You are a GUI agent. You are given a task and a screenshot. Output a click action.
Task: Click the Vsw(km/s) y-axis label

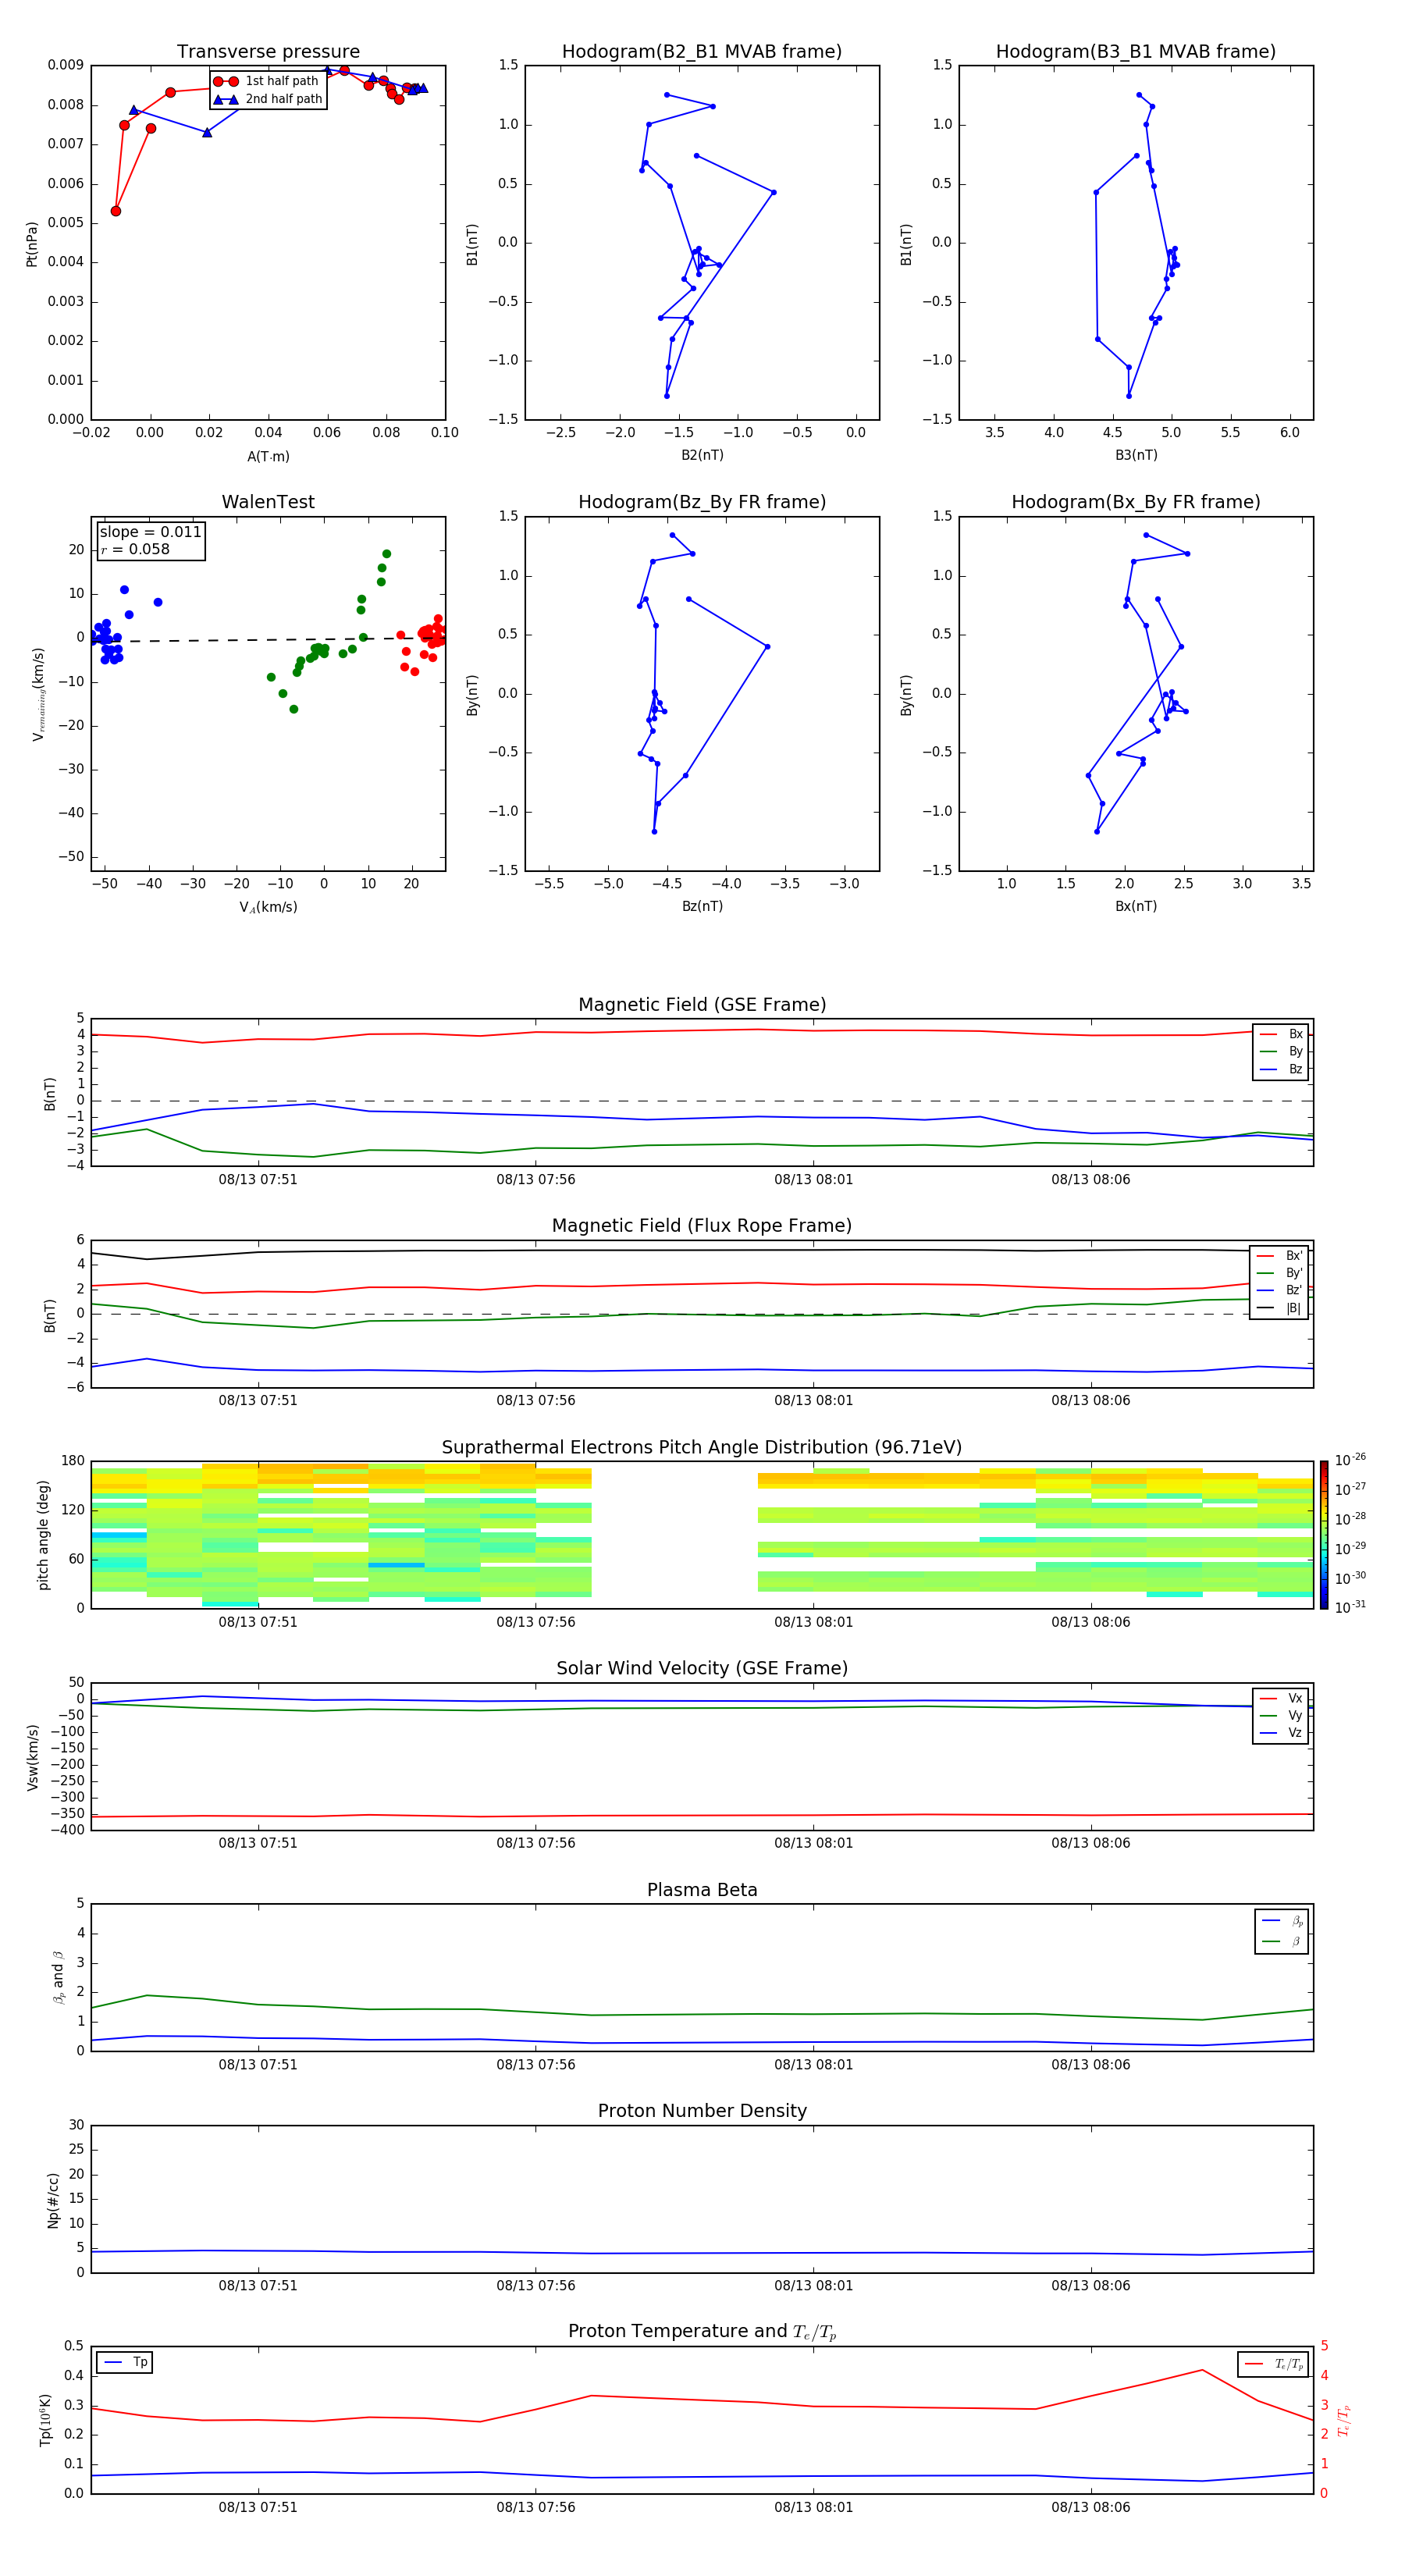tap(32, 1757)
